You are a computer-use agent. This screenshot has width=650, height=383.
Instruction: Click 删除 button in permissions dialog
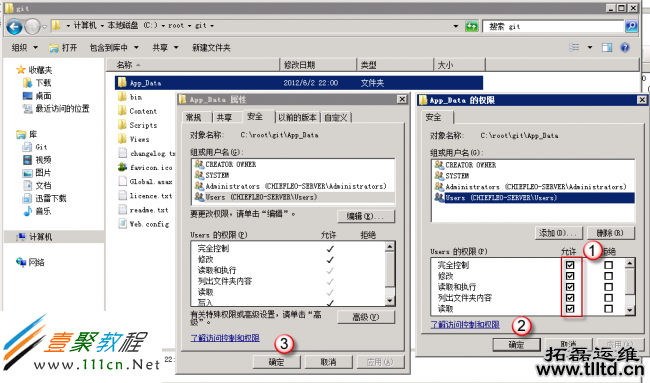click(x=610, y=233)
